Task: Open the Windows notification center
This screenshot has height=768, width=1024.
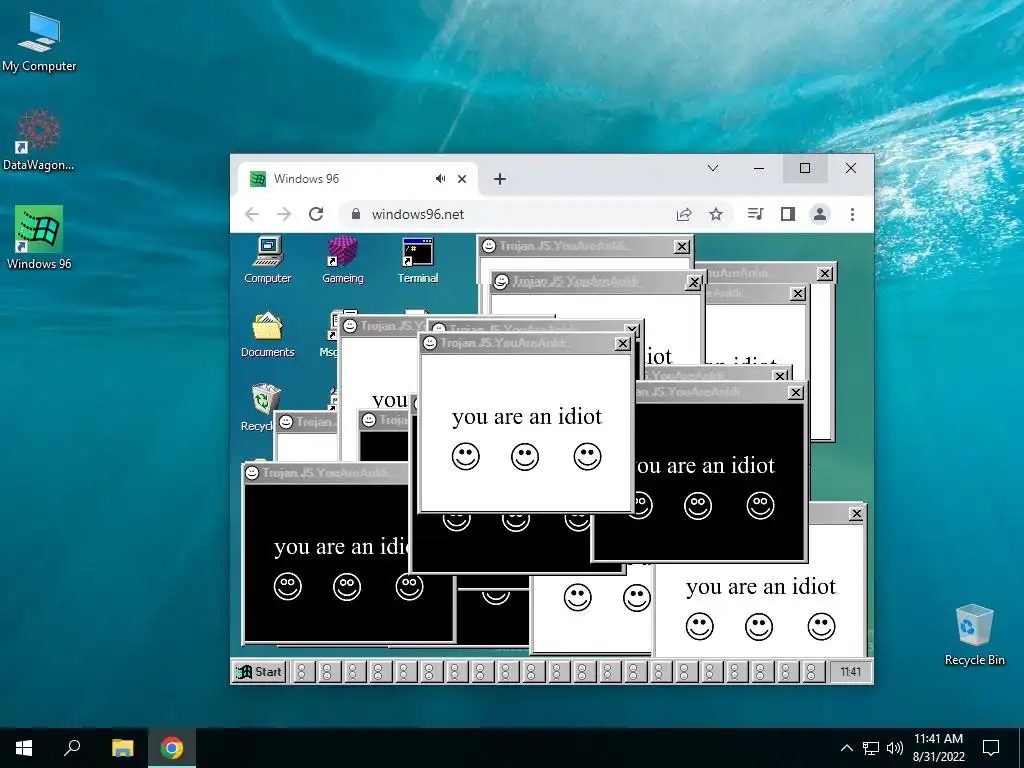Action: pos(991,748)
